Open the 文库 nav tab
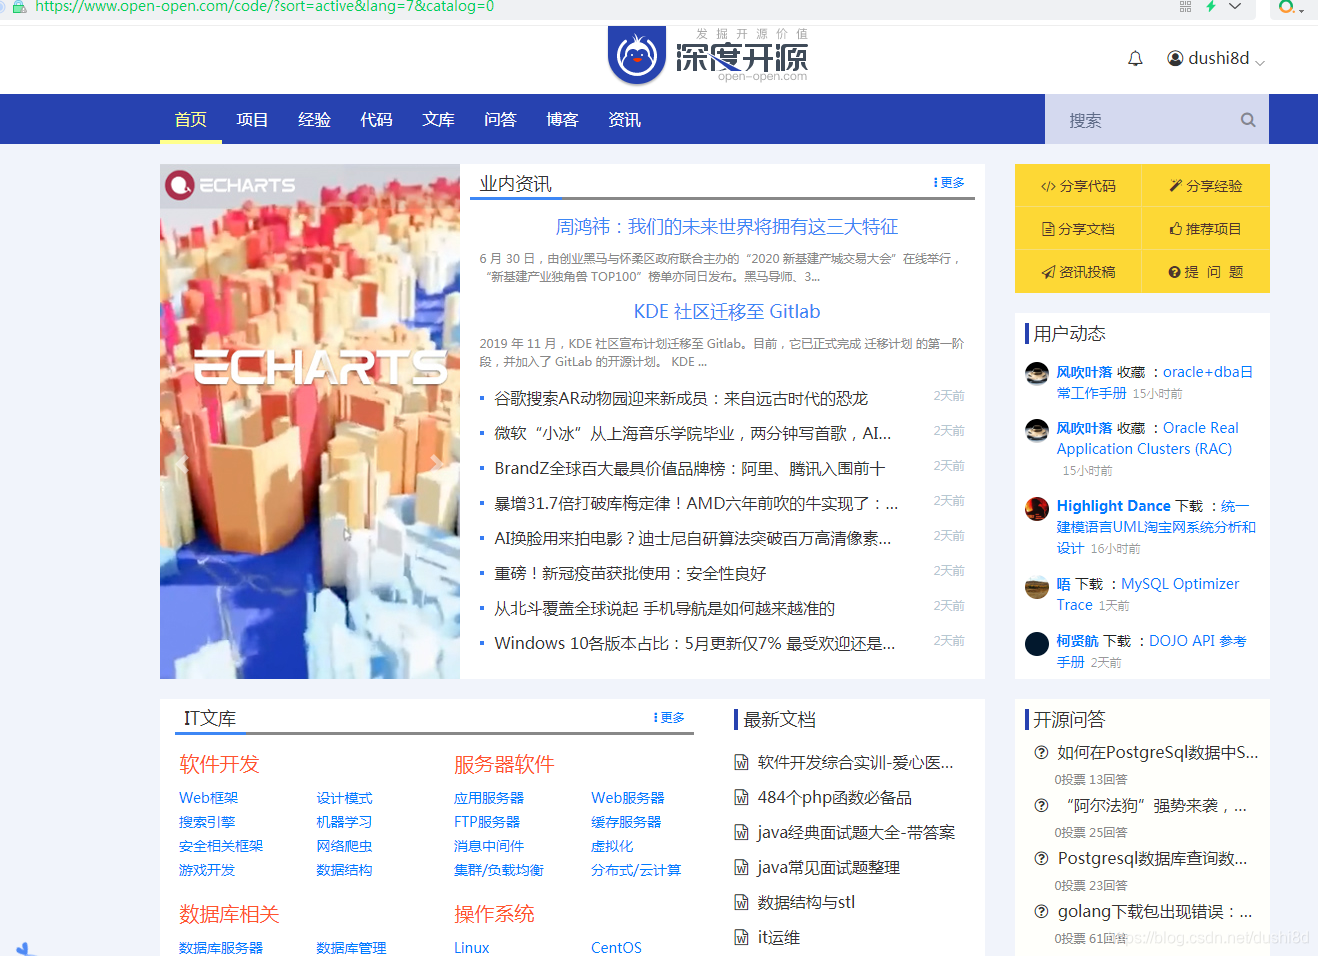The image size is (1318, 956). click(x=439, y=120)
